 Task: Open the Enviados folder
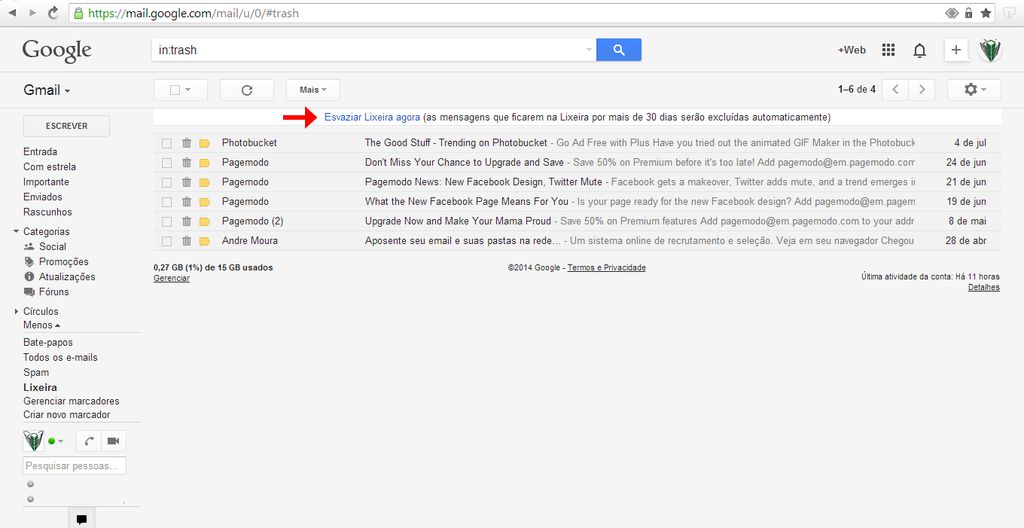tap(42, 197)
